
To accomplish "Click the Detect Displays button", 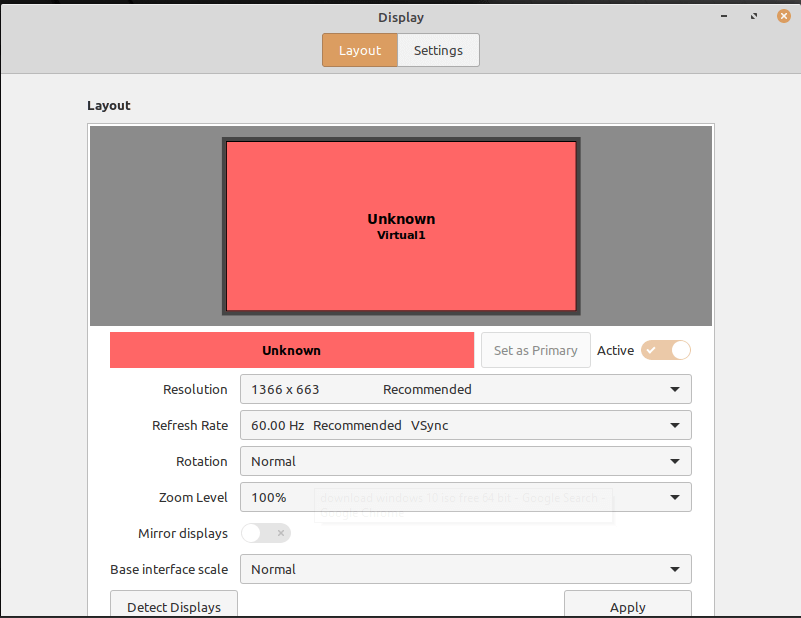I will (x=173, y=606).
